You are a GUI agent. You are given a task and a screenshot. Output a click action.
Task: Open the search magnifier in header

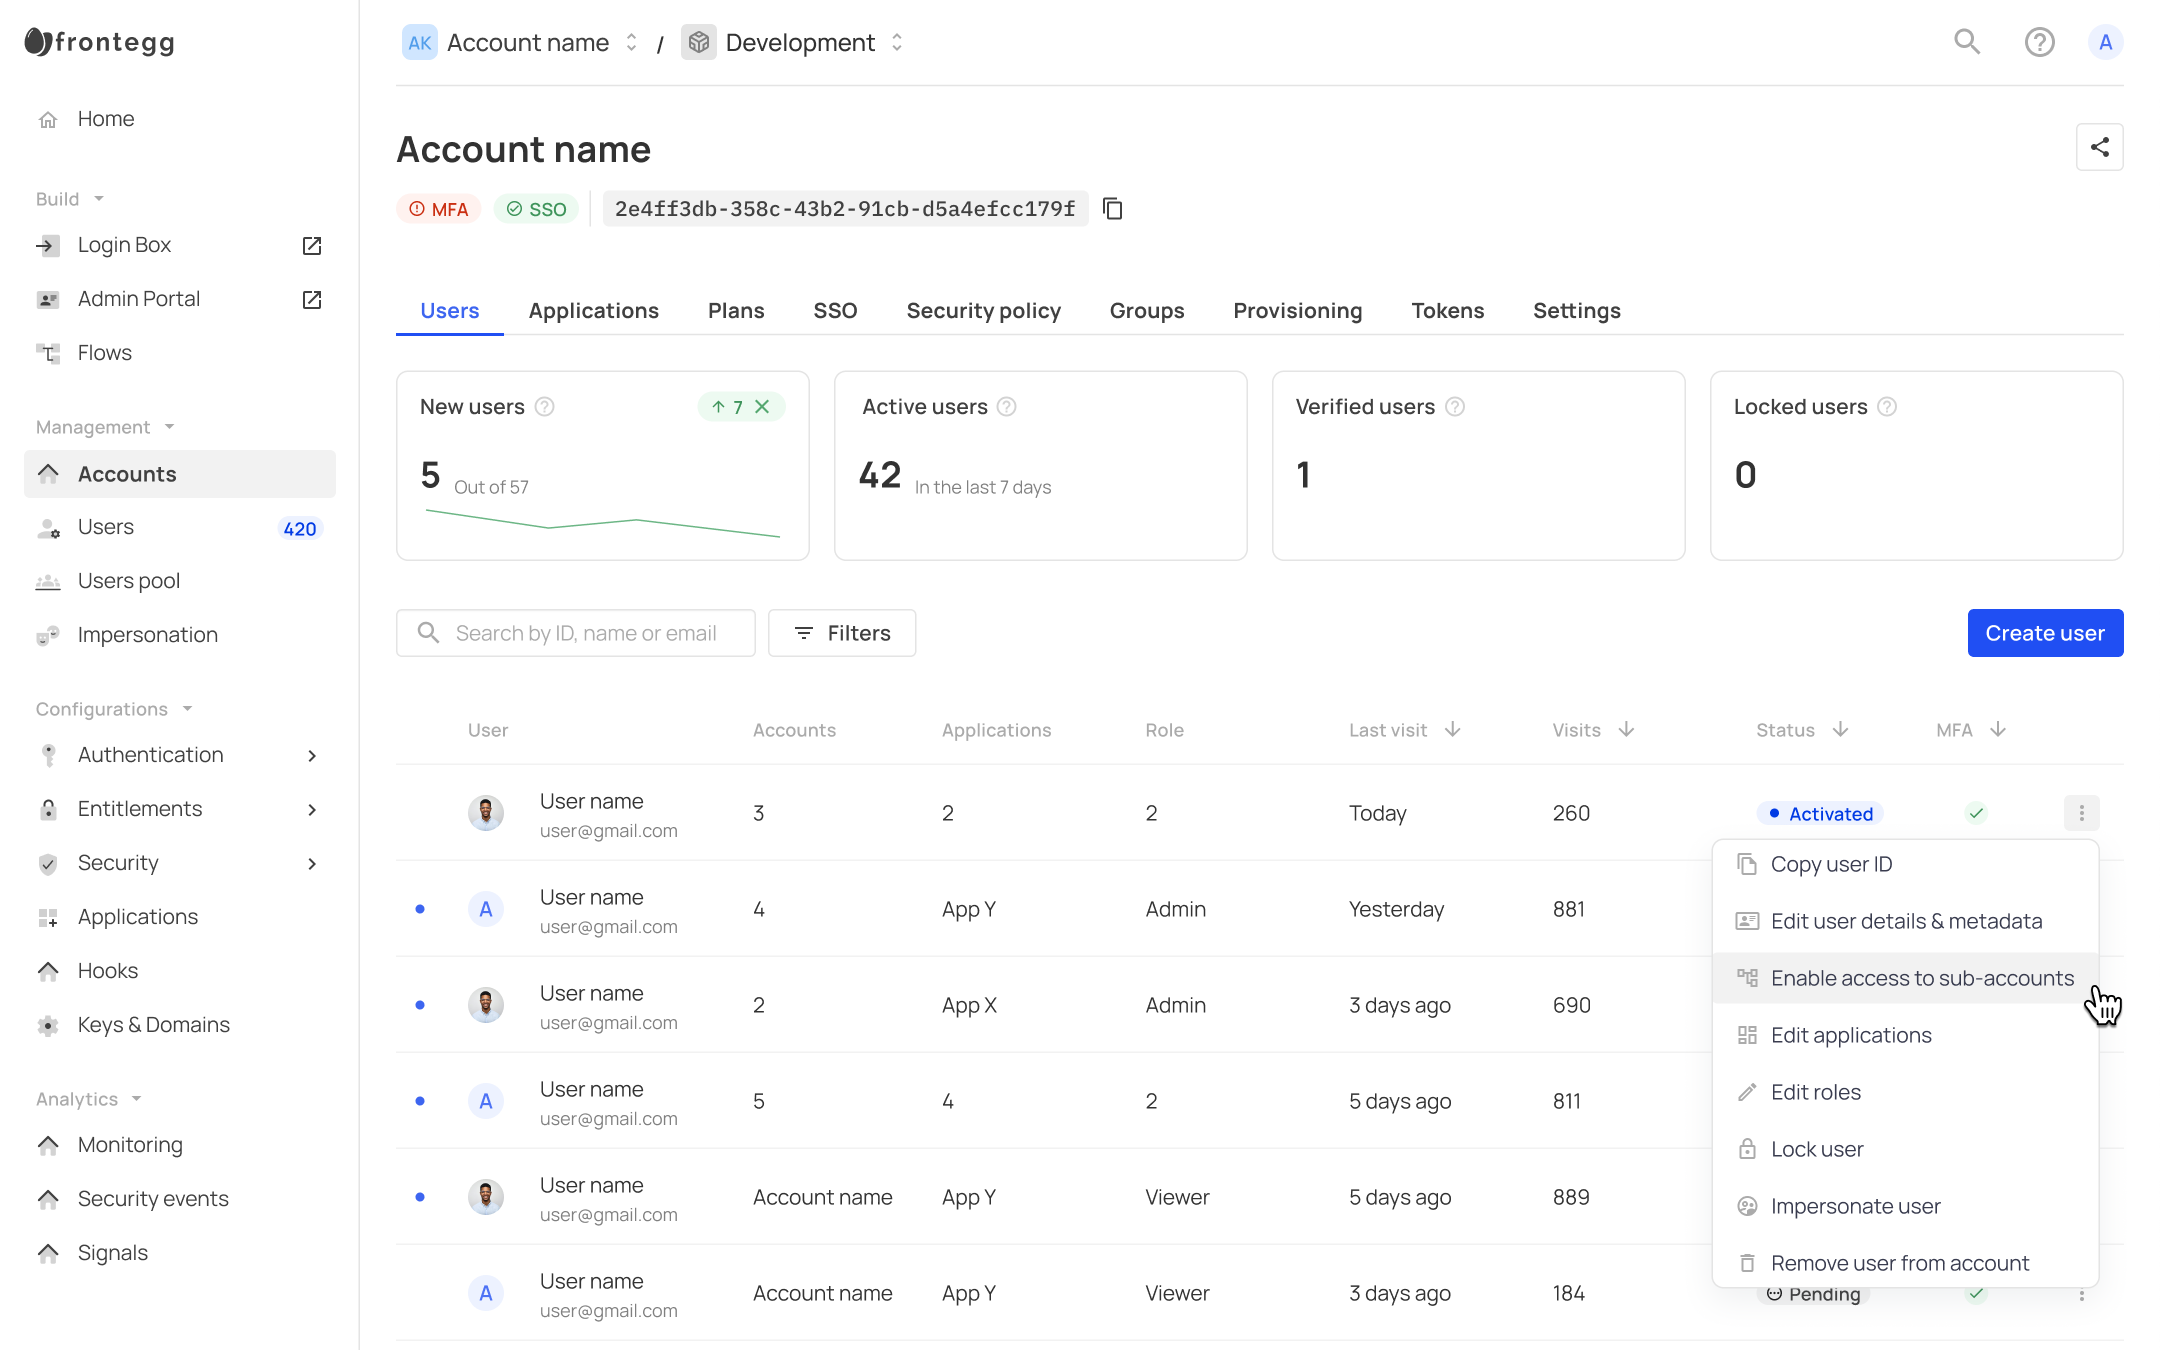point(1967,42)
